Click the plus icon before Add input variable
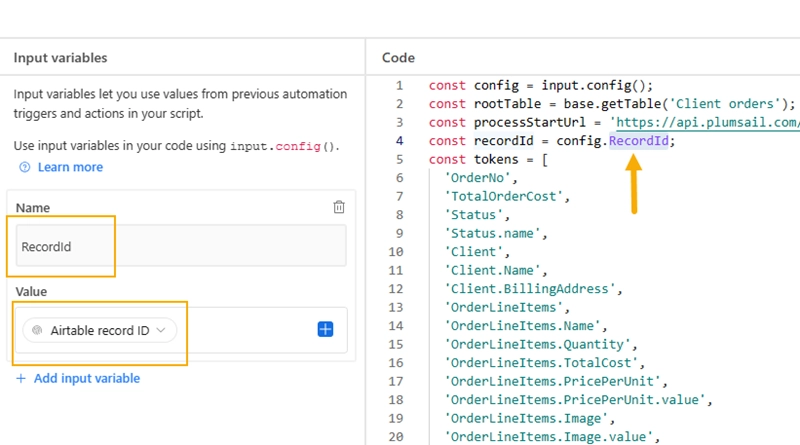 click(x=21, y=379)
